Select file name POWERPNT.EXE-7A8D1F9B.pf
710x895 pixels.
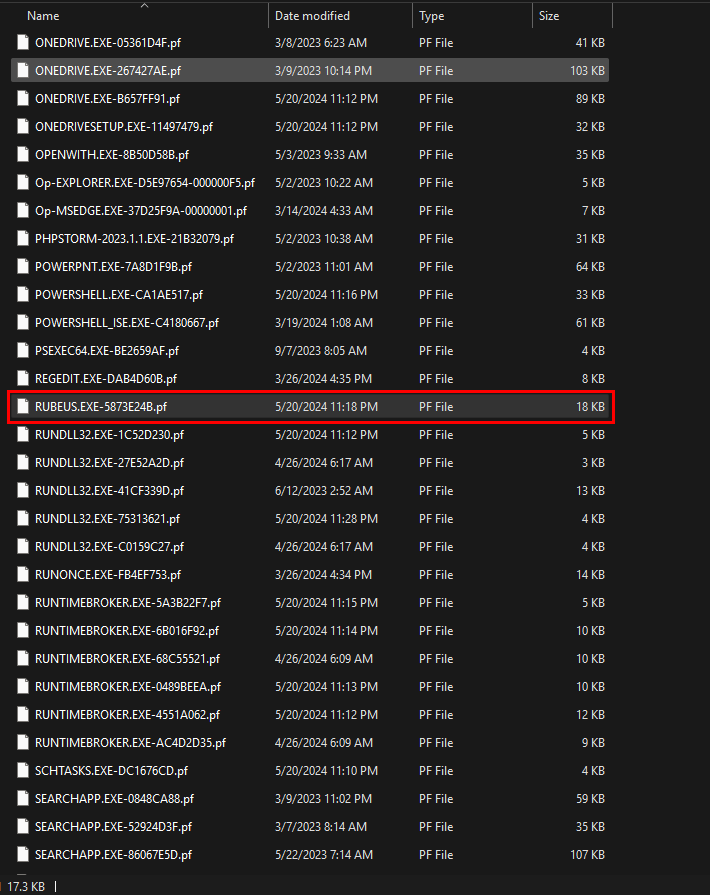point(114,267)
